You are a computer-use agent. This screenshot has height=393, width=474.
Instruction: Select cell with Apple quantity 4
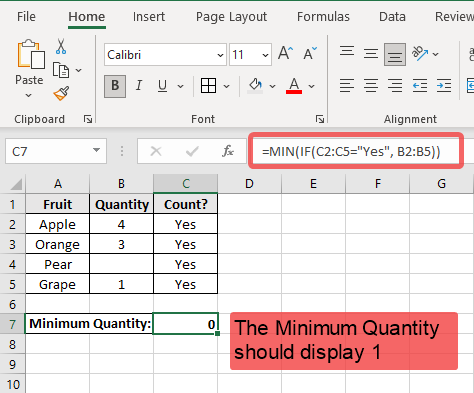point(122,224)
